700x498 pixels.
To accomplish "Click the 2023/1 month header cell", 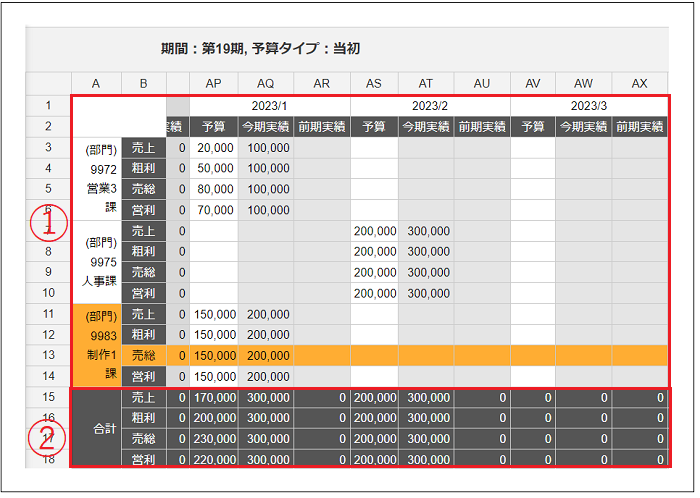I will [x=270, y=106].
